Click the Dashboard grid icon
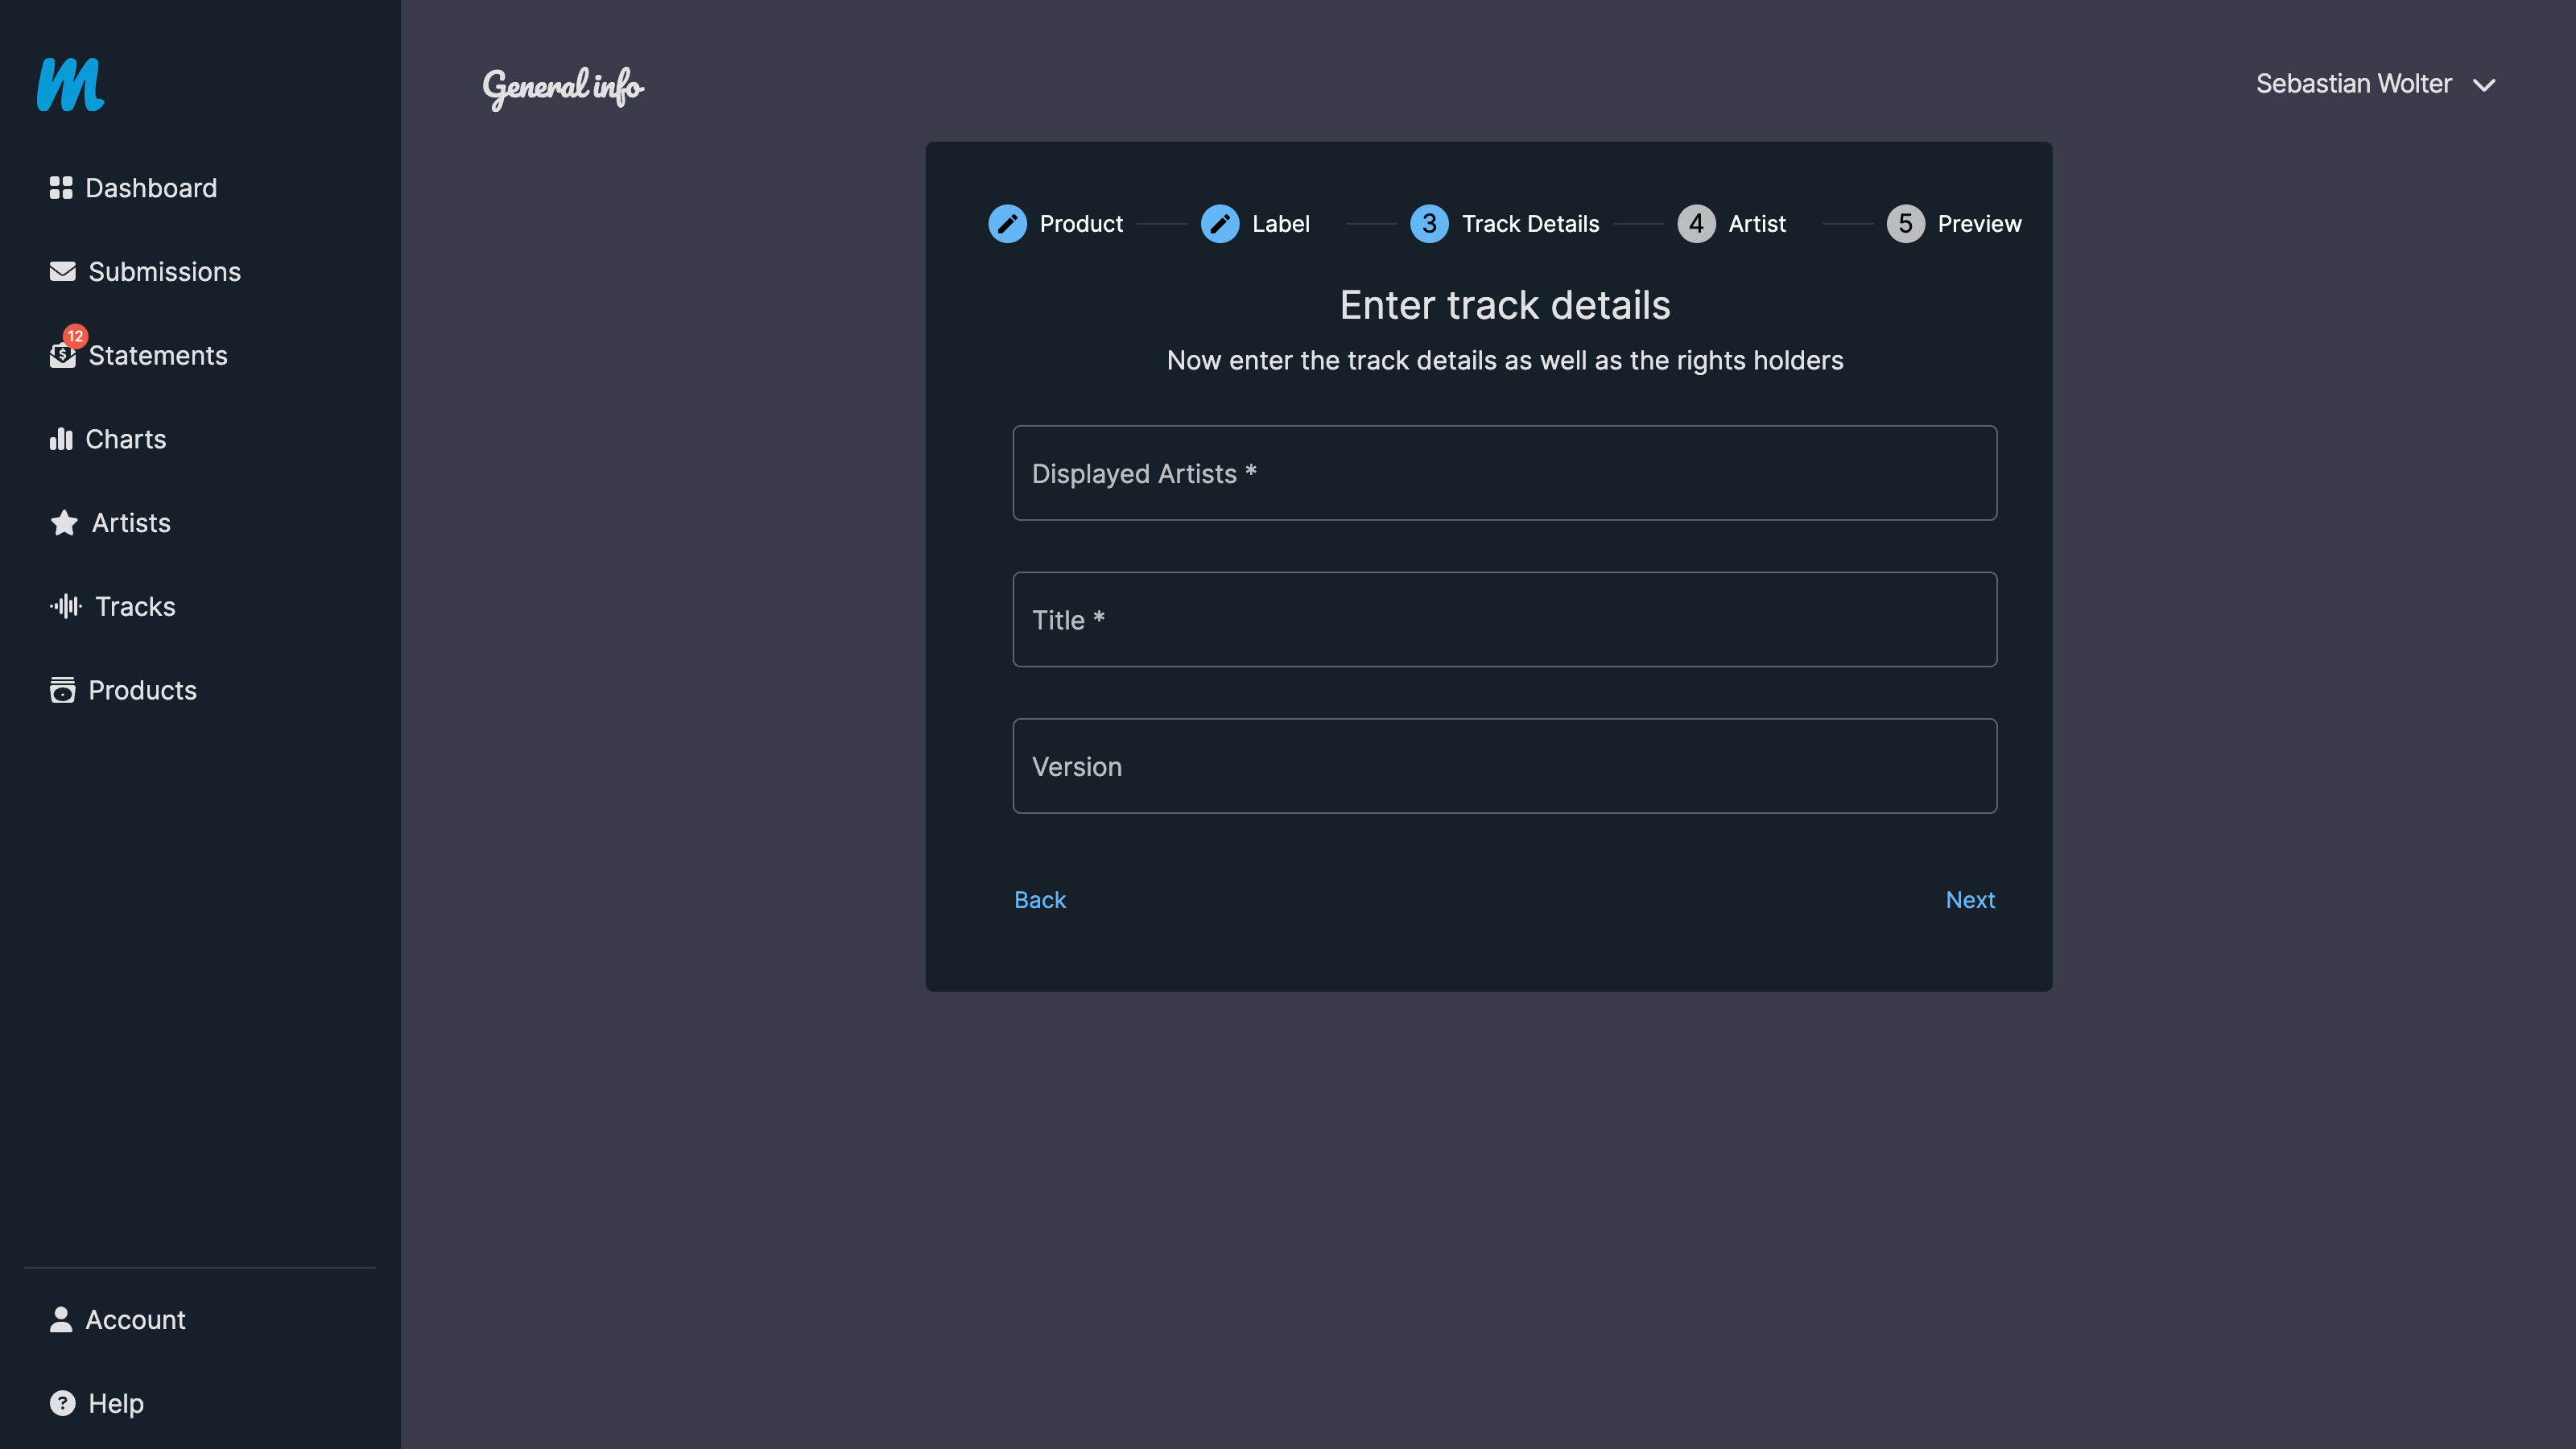Screen dimensions: 2576x1449 (x=61, y=188)
